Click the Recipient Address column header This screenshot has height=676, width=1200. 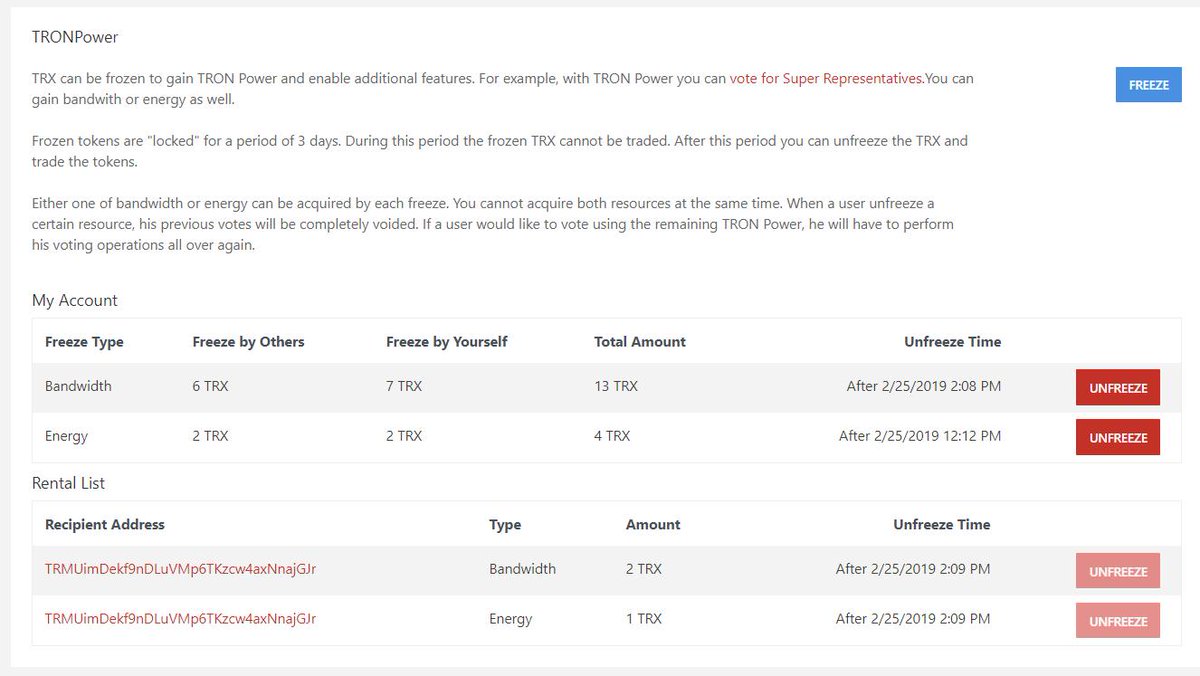[x=105, y=524]
